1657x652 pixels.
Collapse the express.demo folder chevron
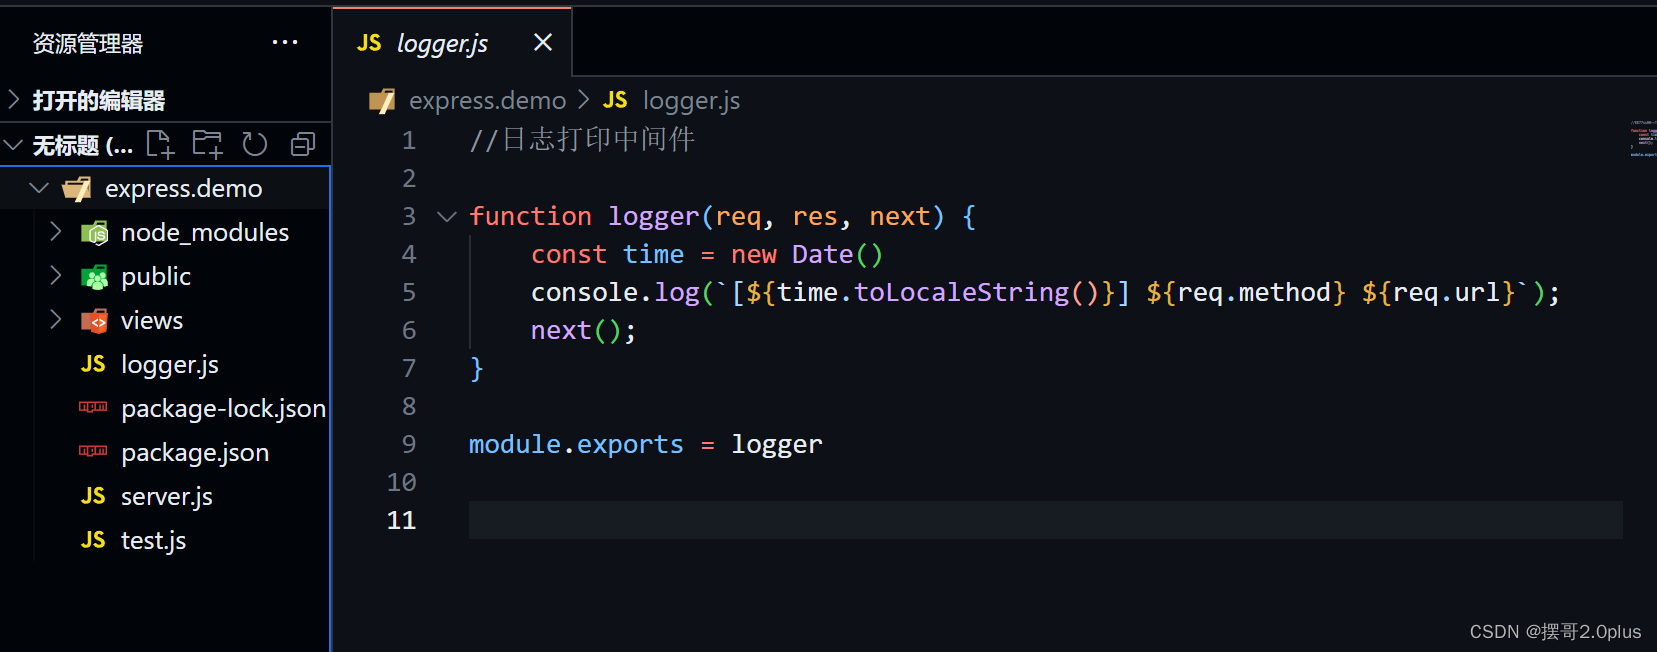coord(39,188)
